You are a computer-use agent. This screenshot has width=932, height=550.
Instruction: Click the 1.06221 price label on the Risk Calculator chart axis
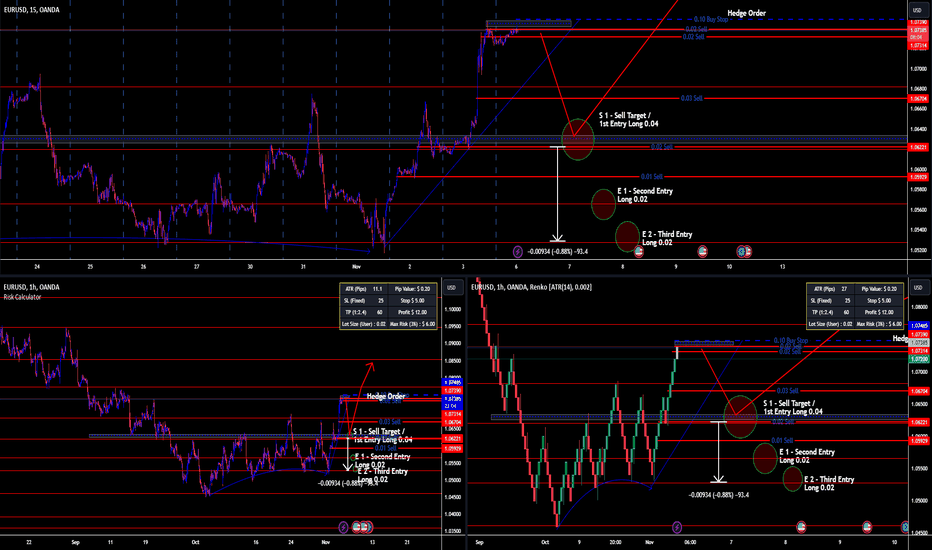(x=452, y=439)
